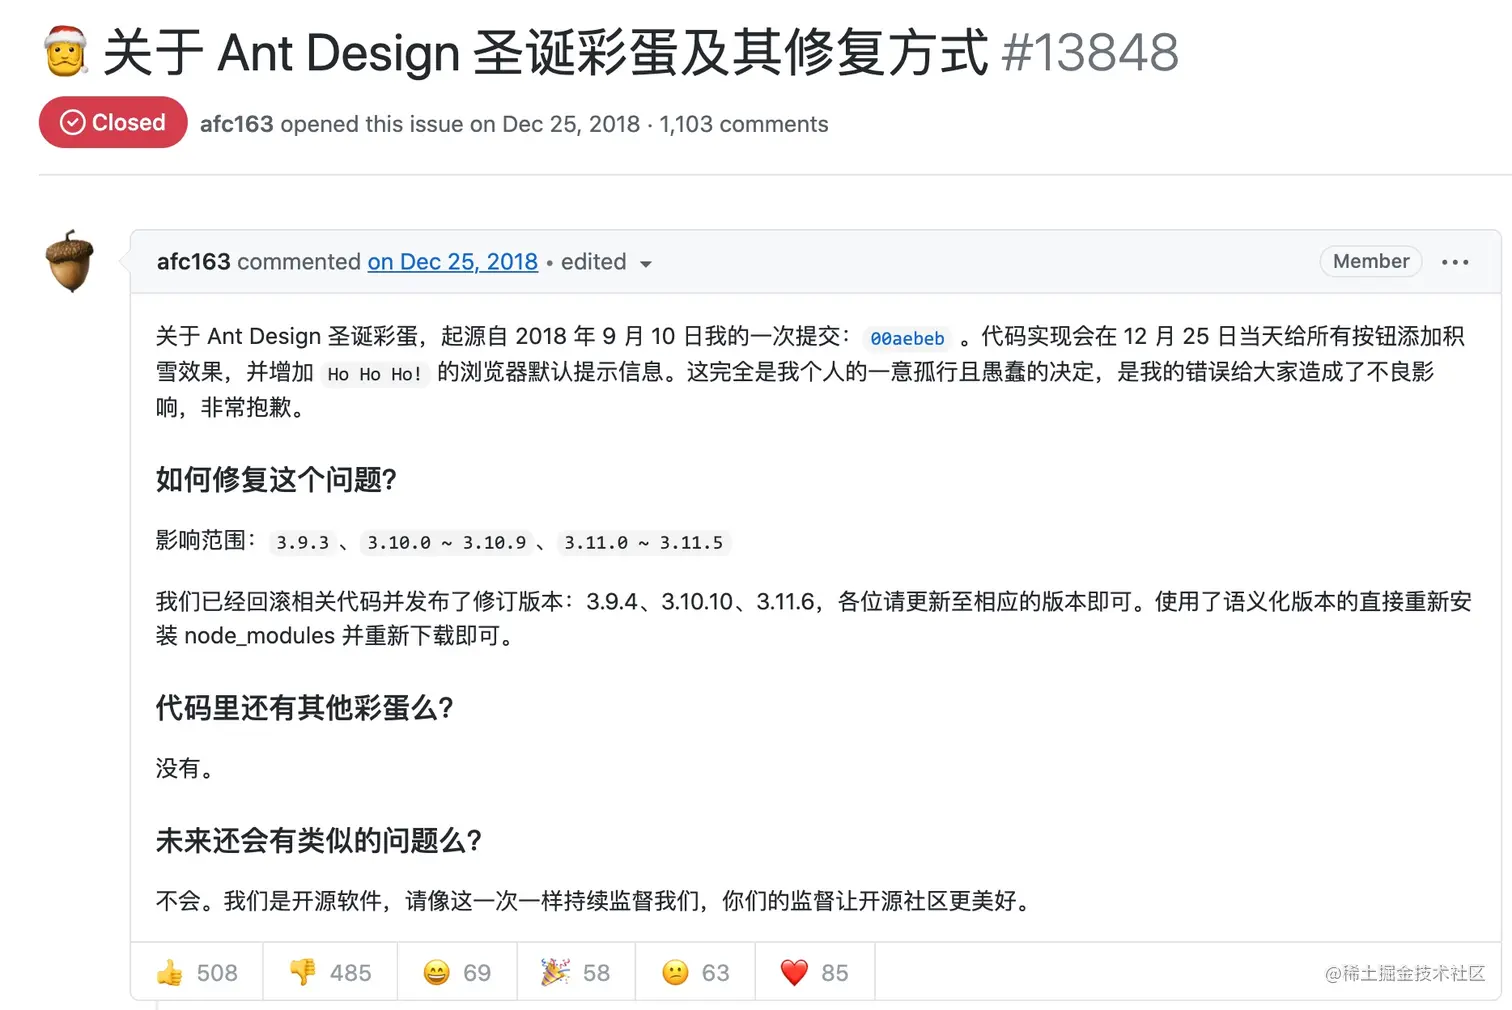This screenshot has width=1512, height=1010.
Task: Click the thumbs up reaction with 508
Action: (197, 972)
